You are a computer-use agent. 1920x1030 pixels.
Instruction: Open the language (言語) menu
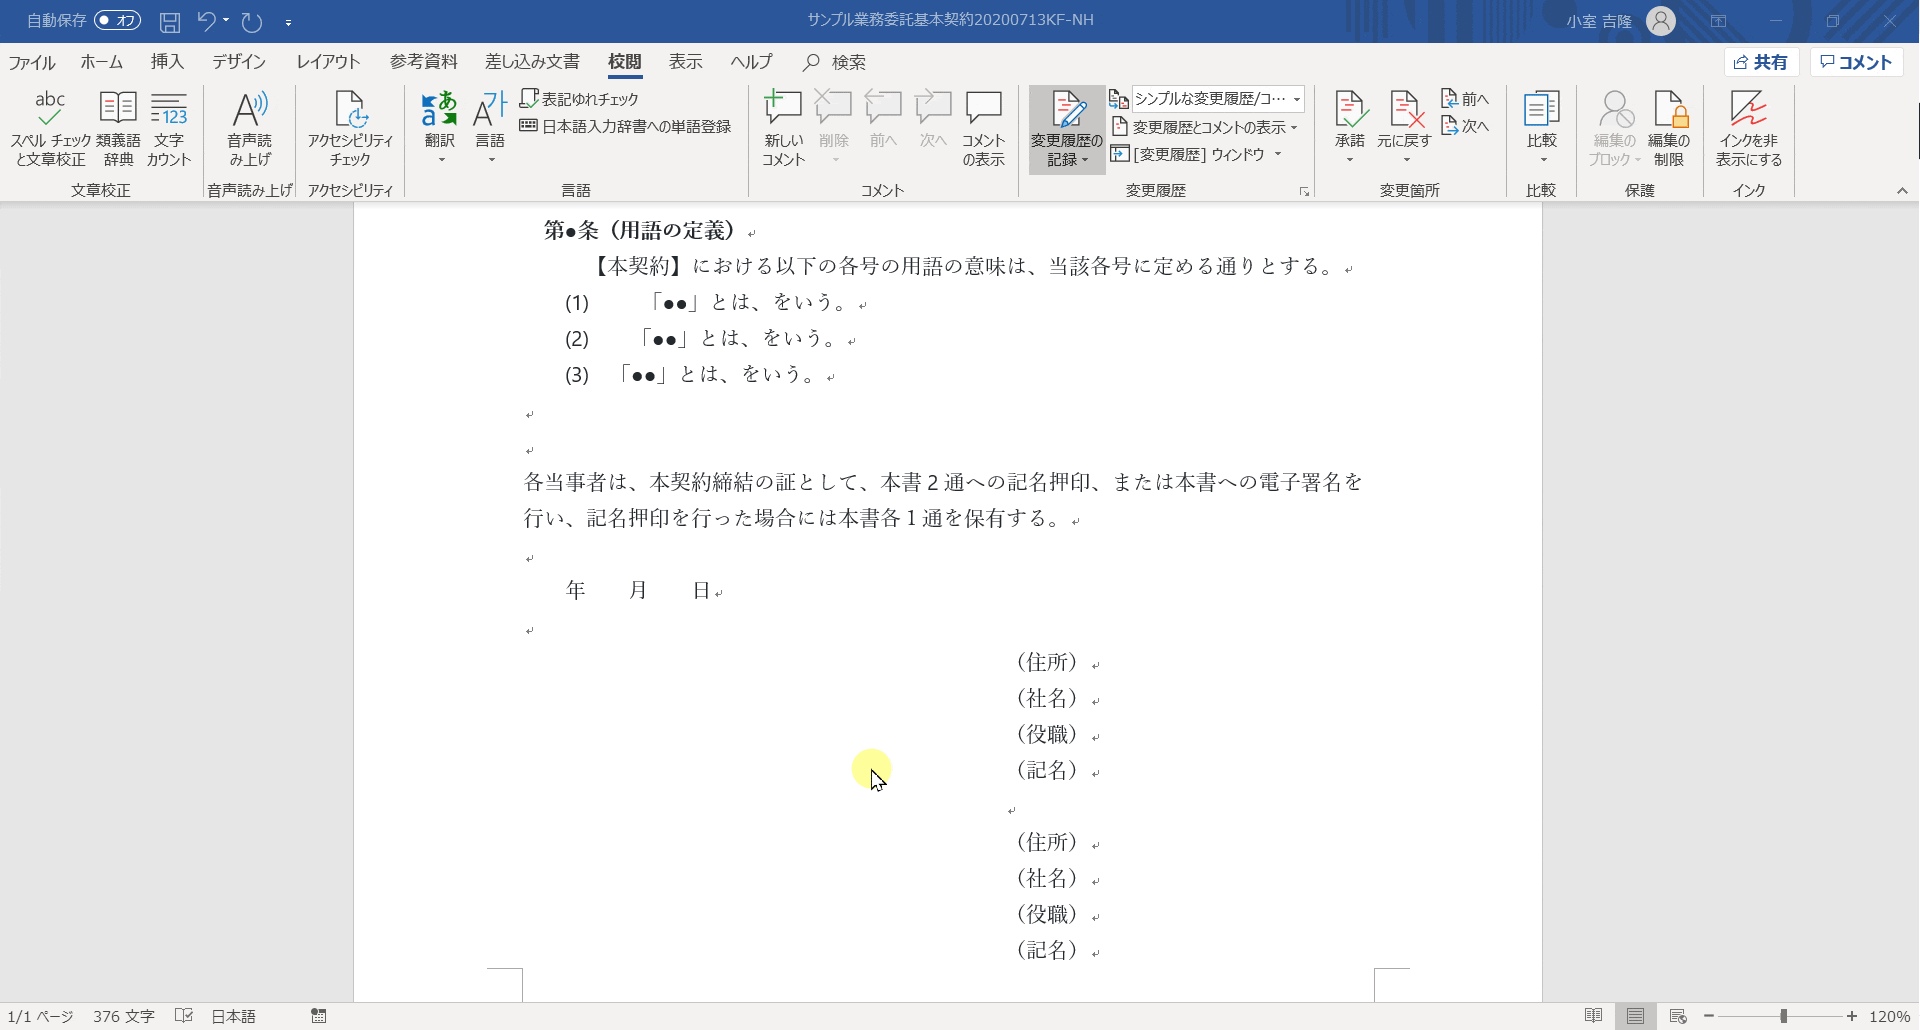[490, 128]
